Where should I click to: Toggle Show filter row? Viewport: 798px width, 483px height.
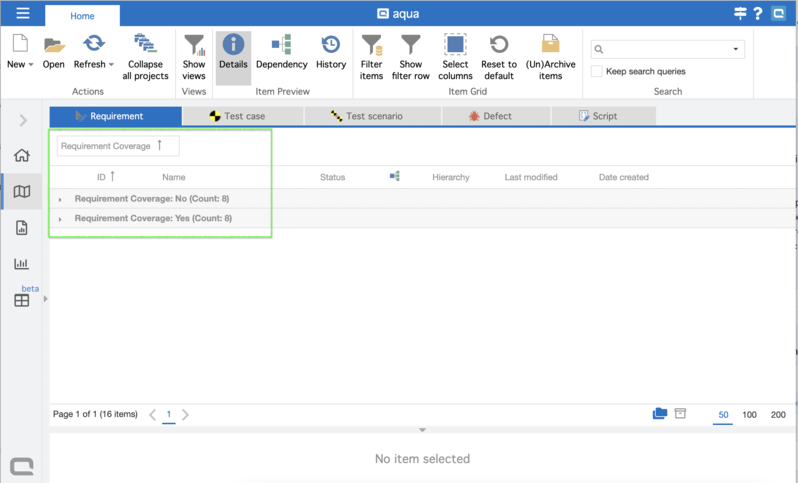click(x=411, y=46)
